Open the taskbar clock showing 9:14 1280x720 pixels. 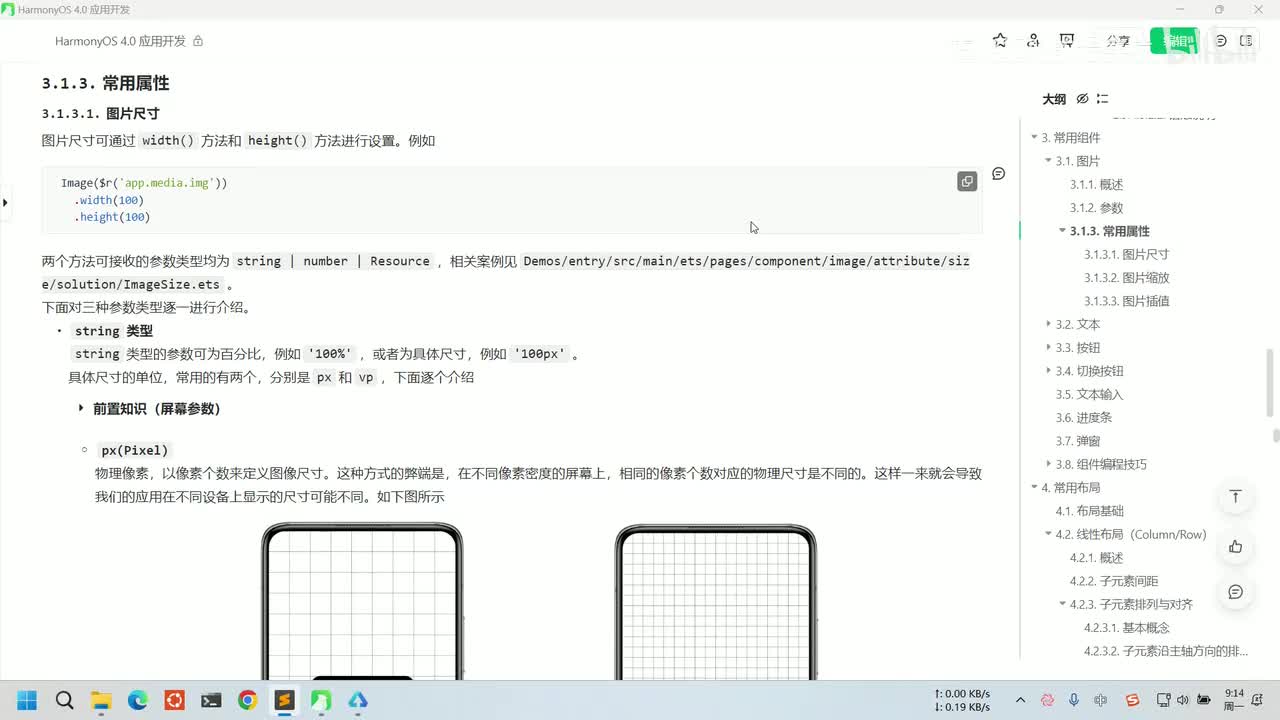[1235, 699]
